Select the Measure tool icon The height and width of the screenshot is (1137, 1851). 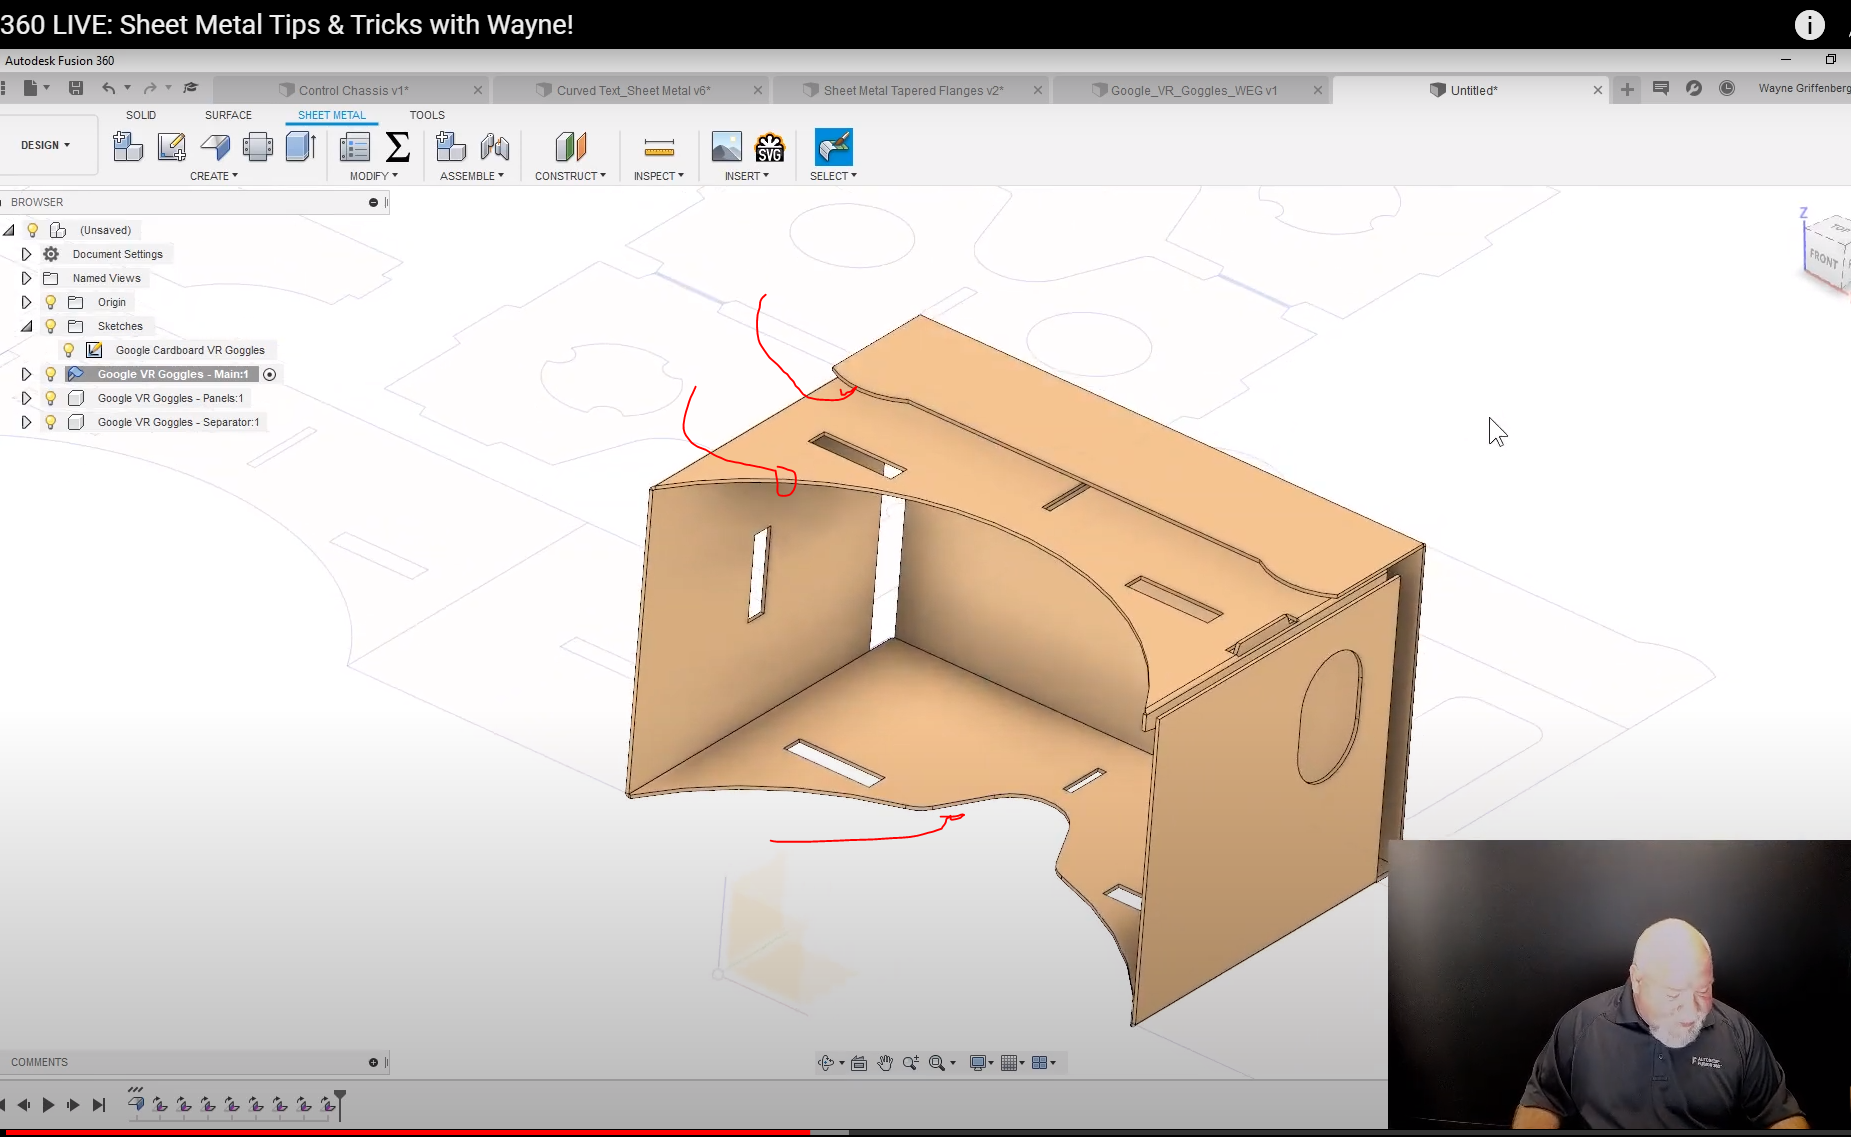point(659,148)
